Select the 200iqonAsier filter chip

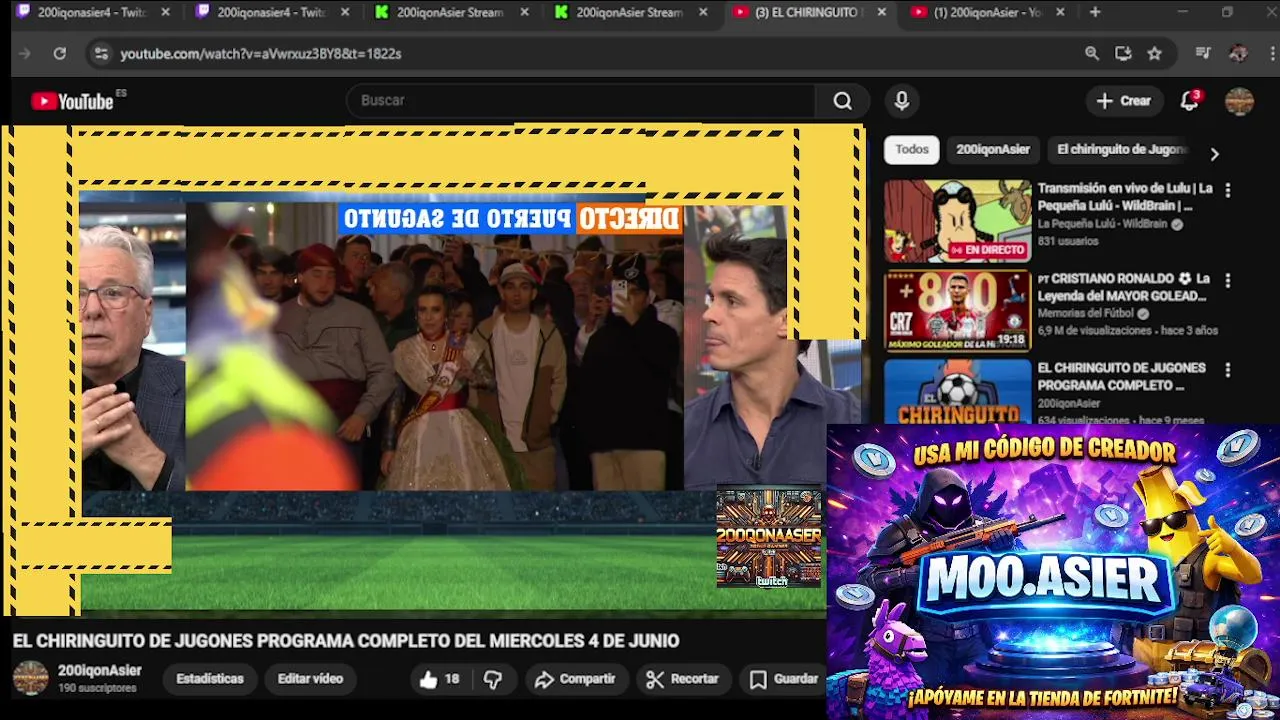993,149
